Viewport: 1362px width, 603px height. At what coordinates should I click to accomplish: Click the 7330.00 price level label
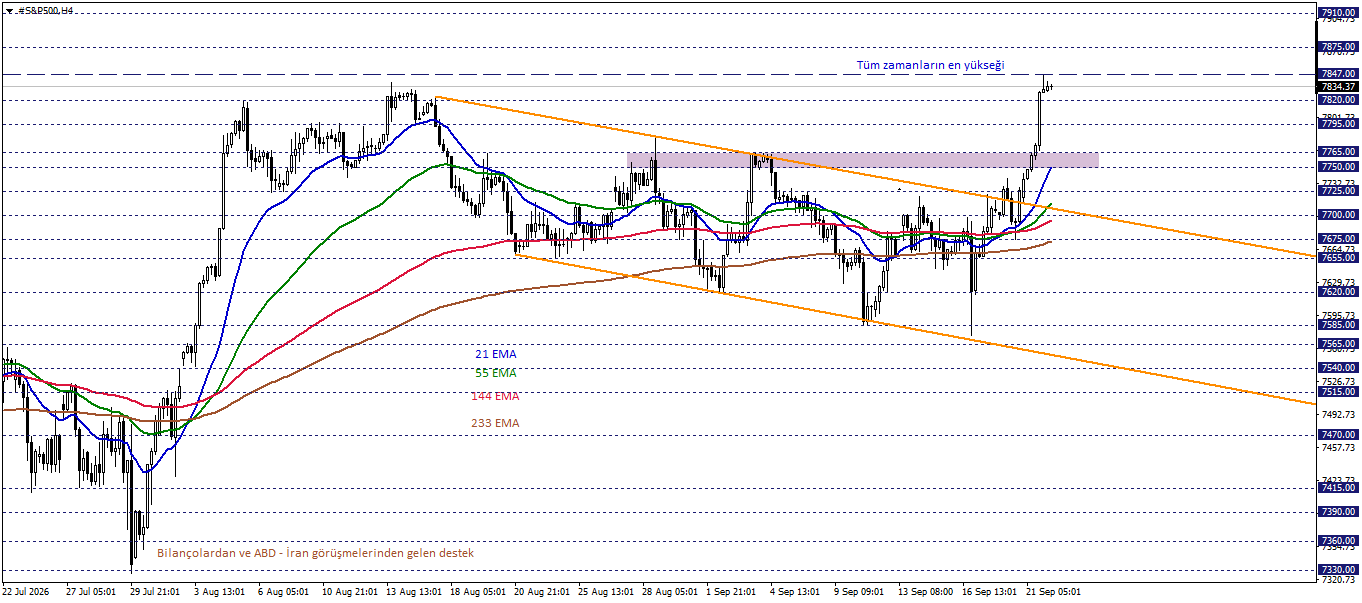1338,569
